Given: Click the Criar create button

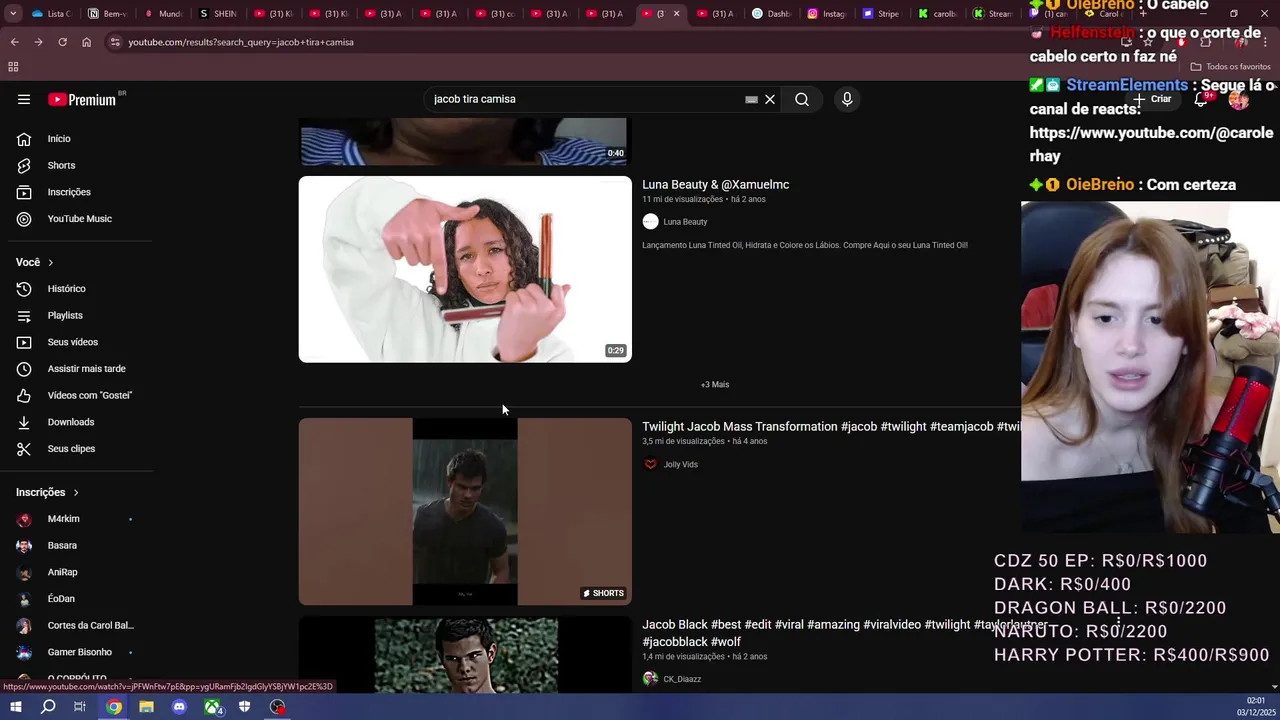Looking at the screenshot, I should tap(1152, 99).
